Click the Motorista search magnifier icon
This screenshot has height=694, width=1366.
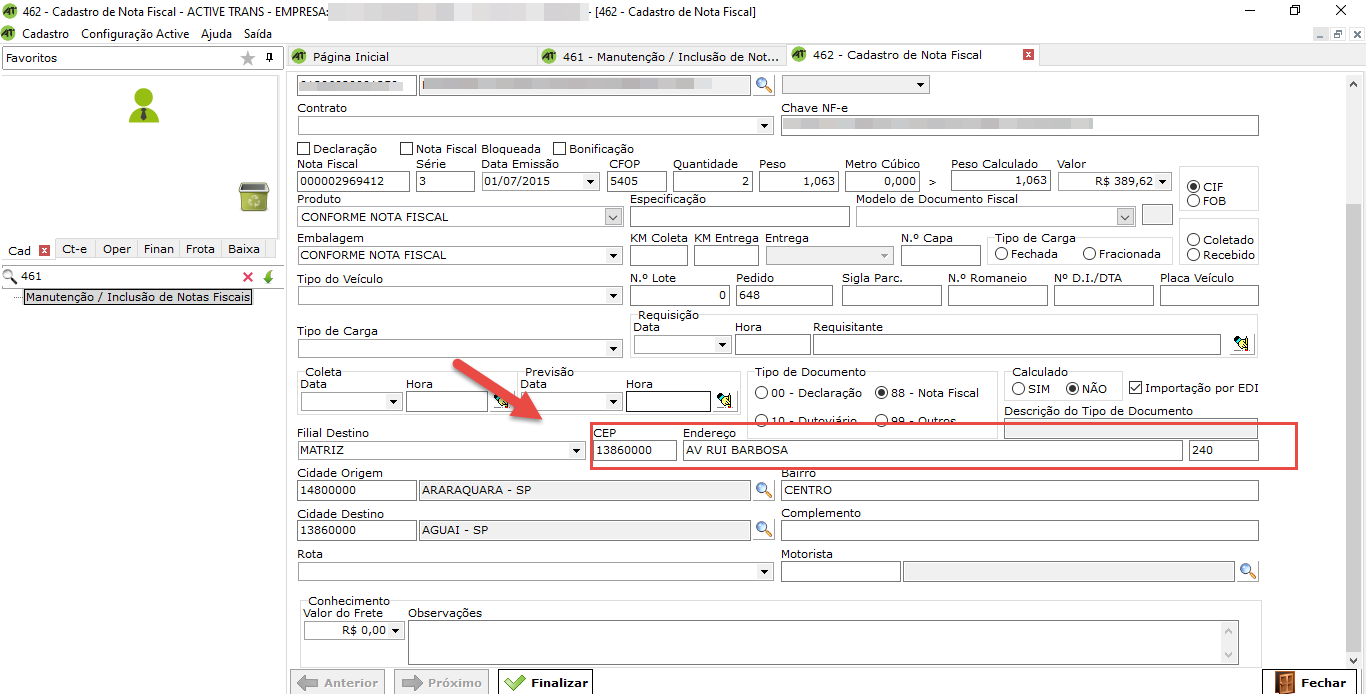pyautogui.click(x=1247, y=571)
